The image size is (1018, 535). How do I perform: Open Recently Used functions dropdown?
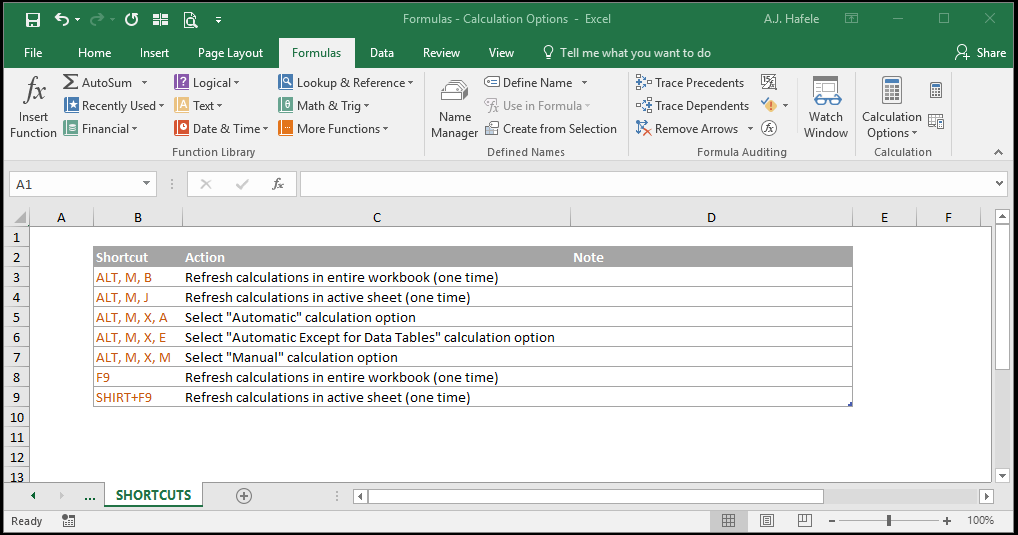[114, 105]
